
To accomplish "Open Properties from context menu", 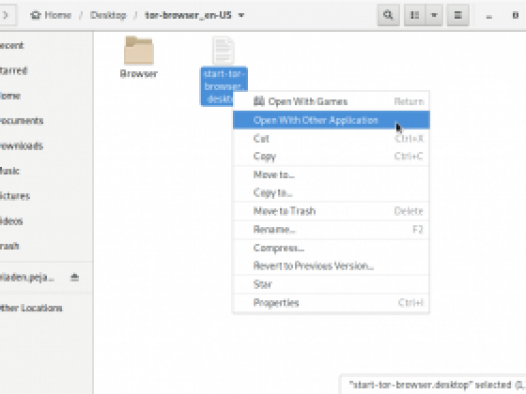I will pos(331,303).
